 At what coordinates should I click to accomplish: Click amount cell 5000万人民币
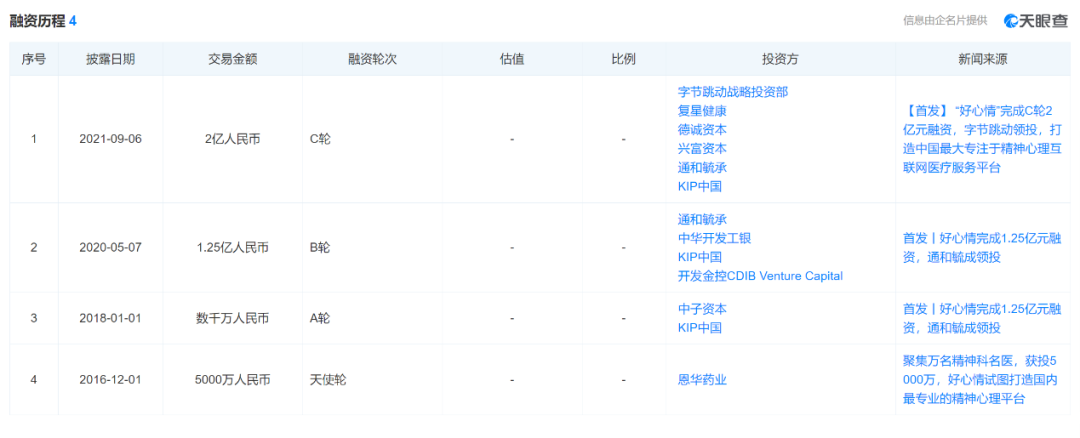point(233,379)
